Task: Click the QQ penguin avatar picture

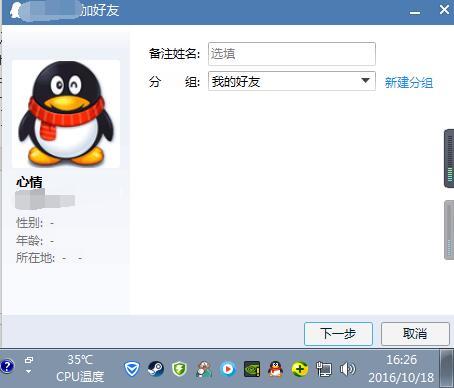Action: pyautogui.click(x=66, y=114)
